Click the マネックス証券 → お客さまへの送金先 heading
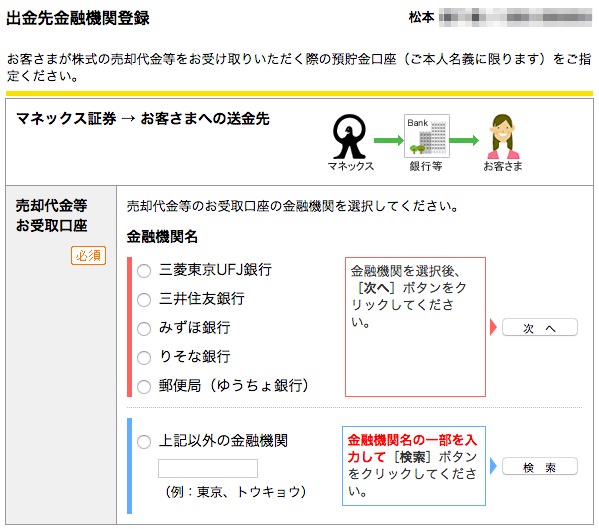 click(x=143, y=118)
